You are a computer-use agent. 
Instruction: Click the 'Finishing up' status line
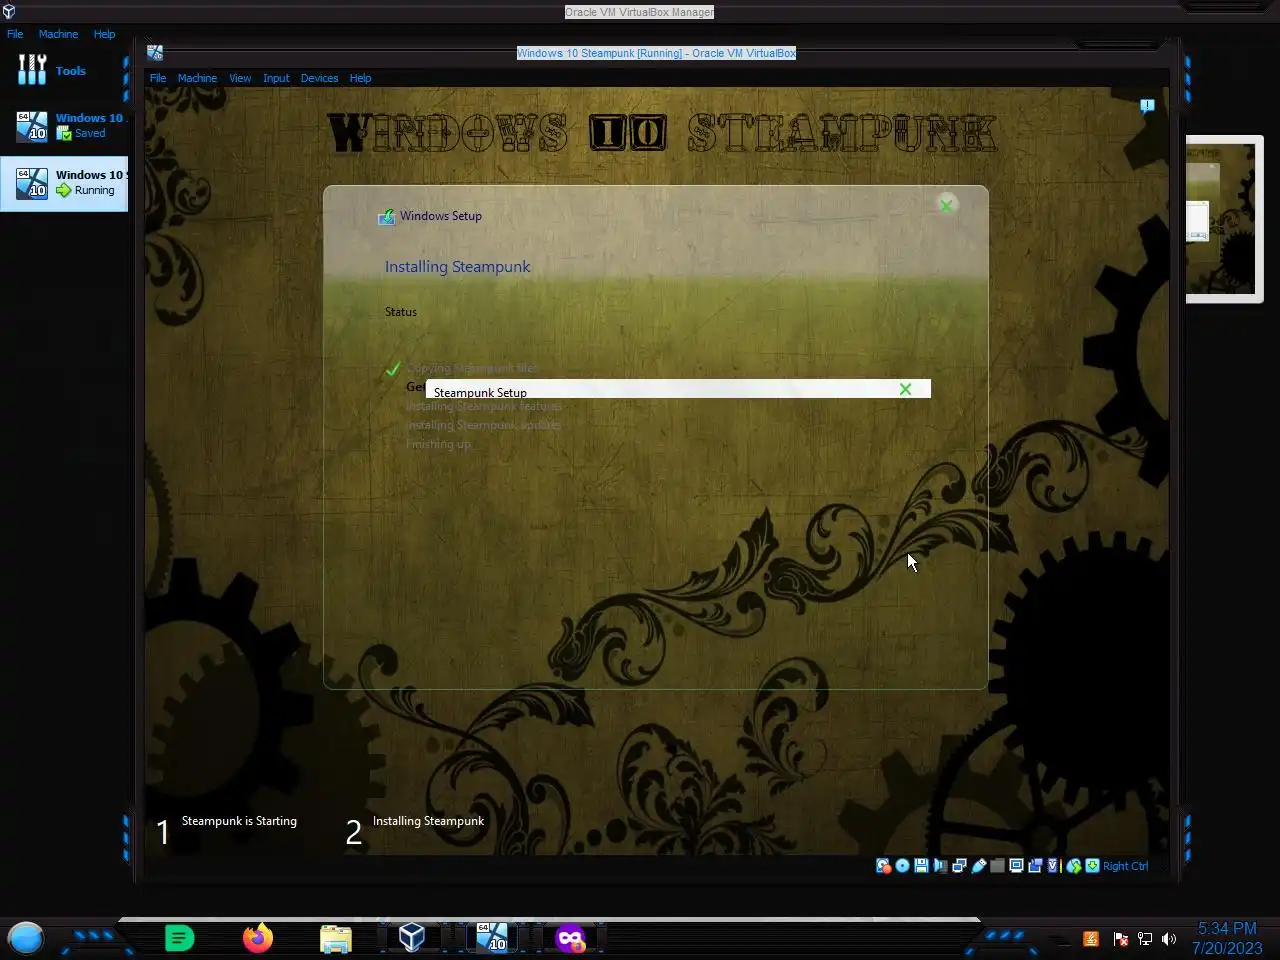click(x=438, y=444)
